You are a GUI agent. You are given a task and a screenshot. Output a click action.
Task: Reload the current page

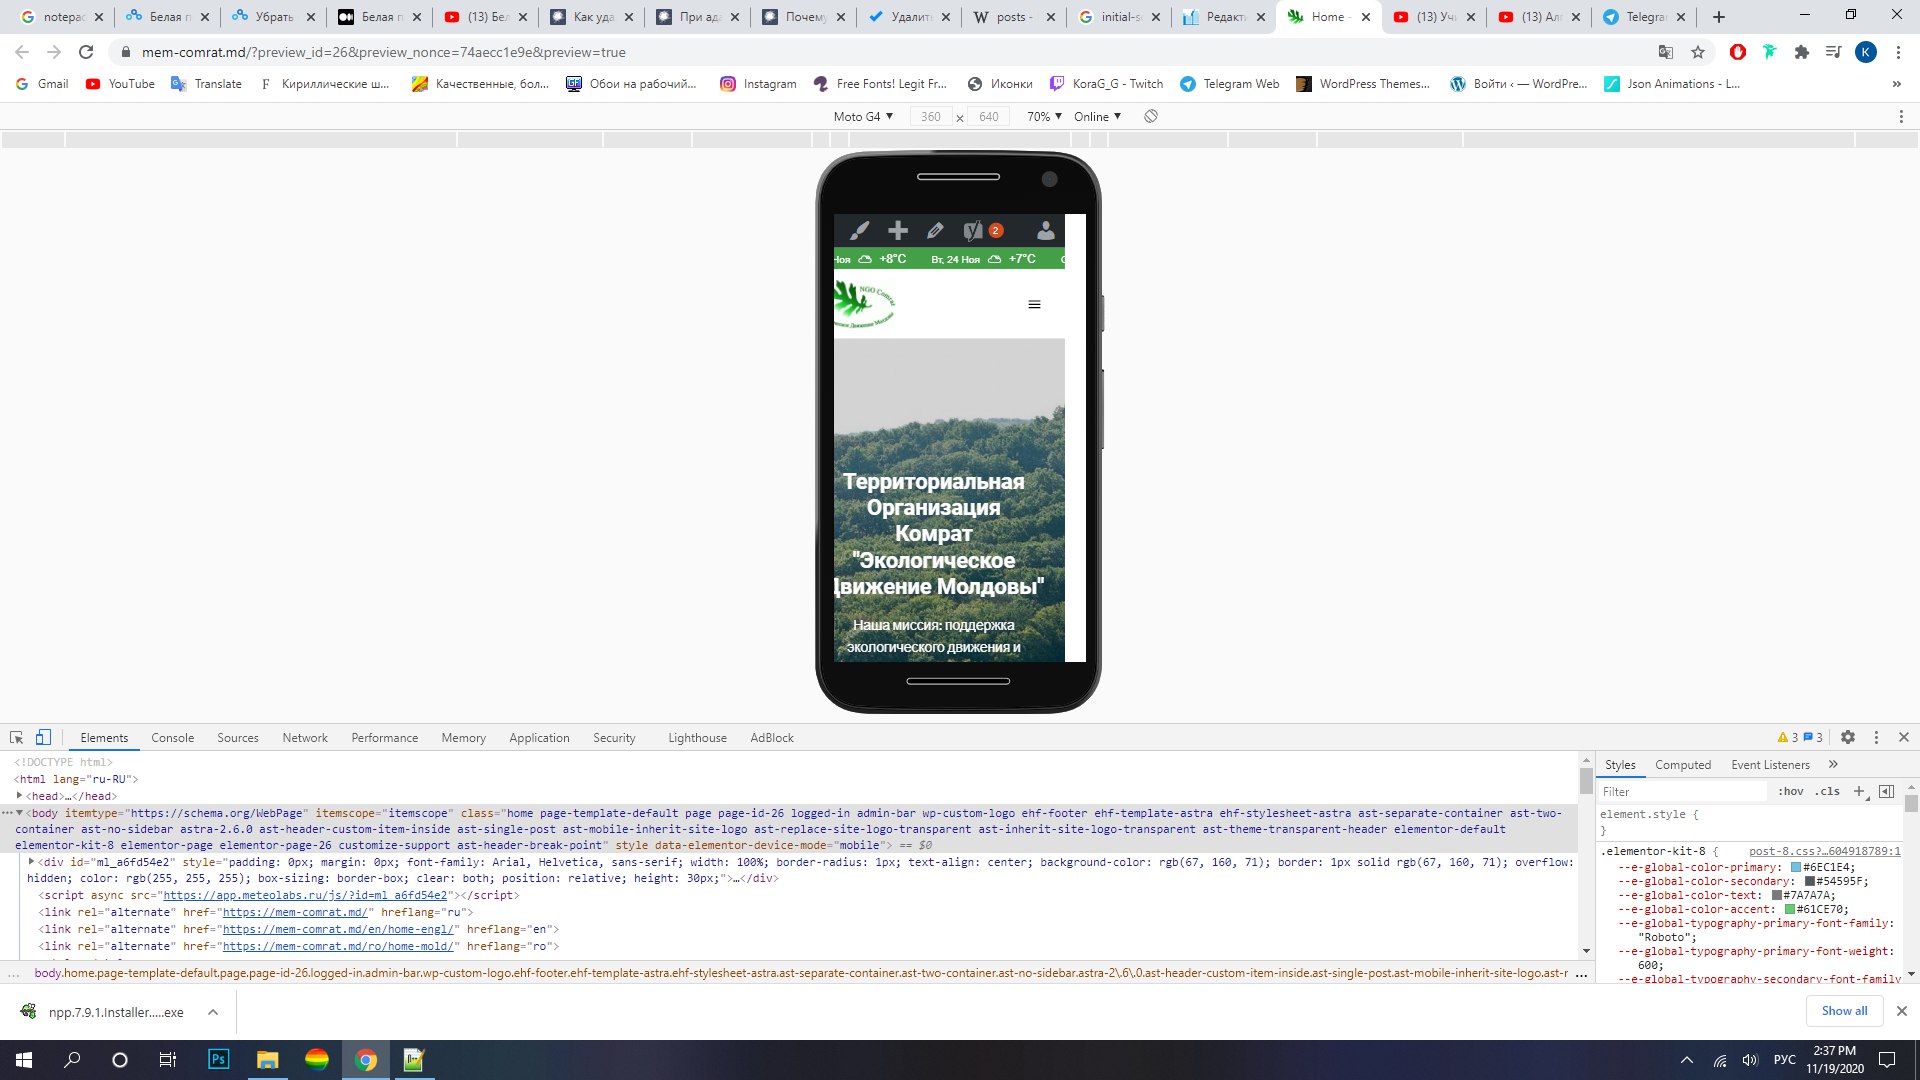(x=86, y=52)
